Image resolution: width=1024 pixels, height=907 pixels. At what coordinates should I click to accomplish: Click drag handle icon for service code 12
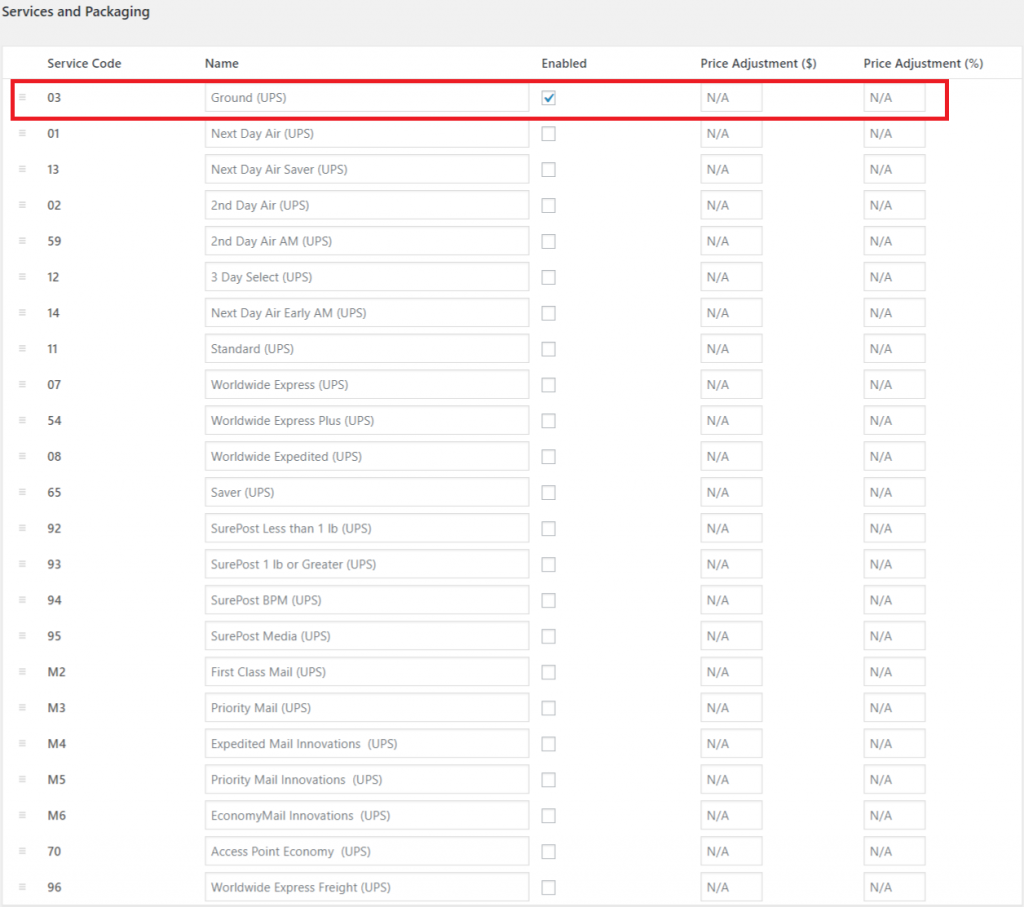click(22, 277)
